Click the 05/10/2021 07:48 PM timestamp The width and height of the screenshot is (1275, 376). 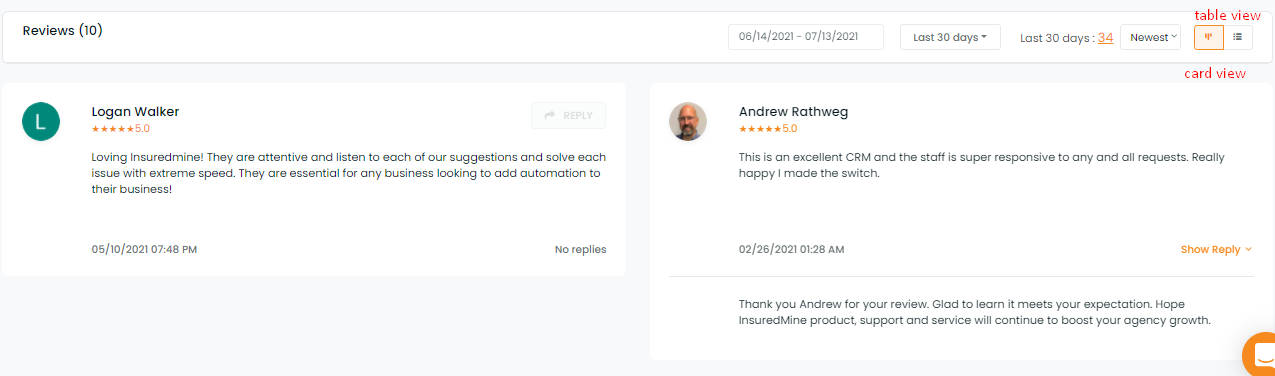pyautogui.click(x=144, y=250)
